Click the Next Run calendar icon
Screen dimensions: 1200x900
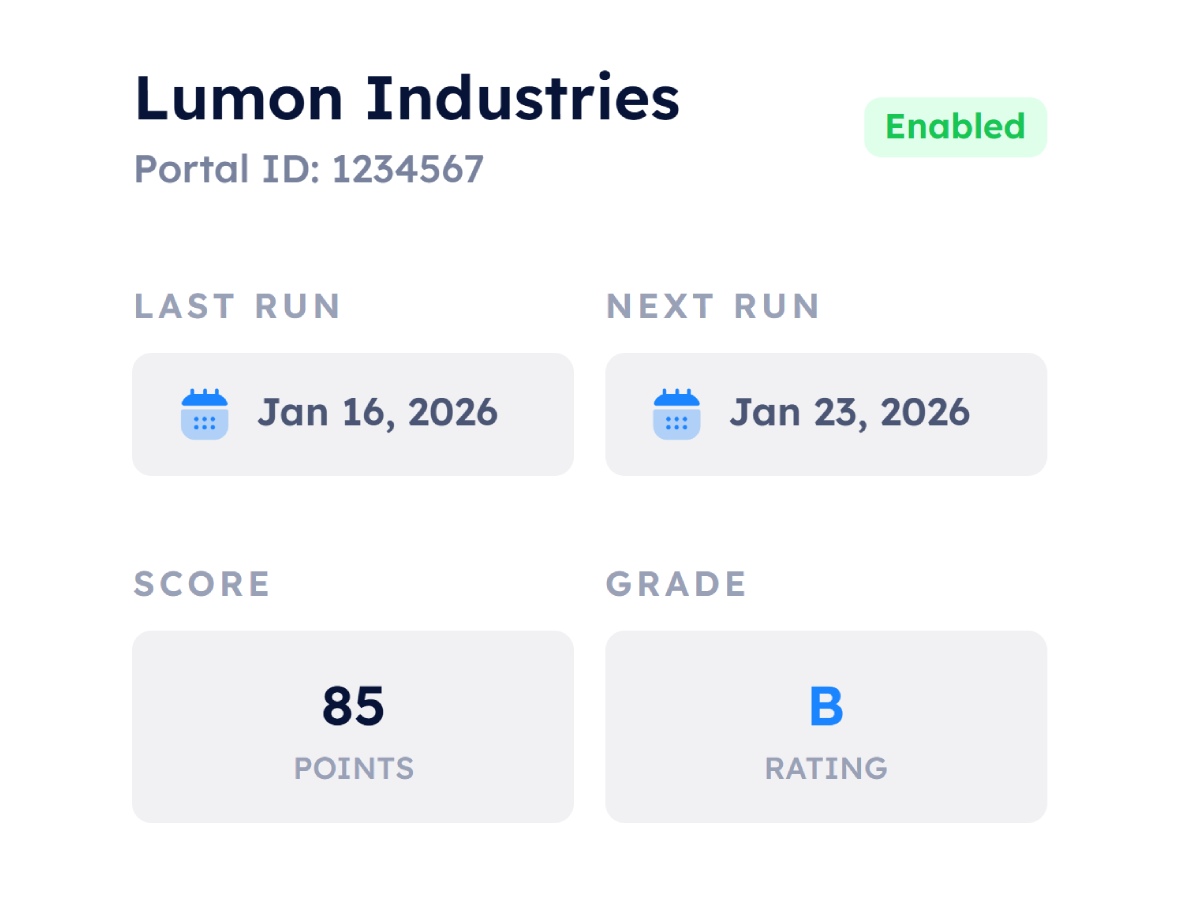677,413
